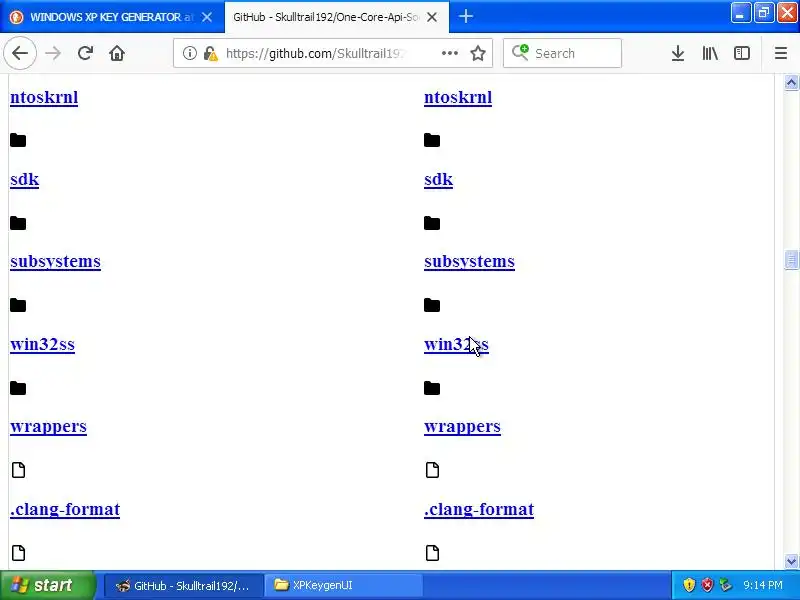Open the browser home page

(117, 53)
